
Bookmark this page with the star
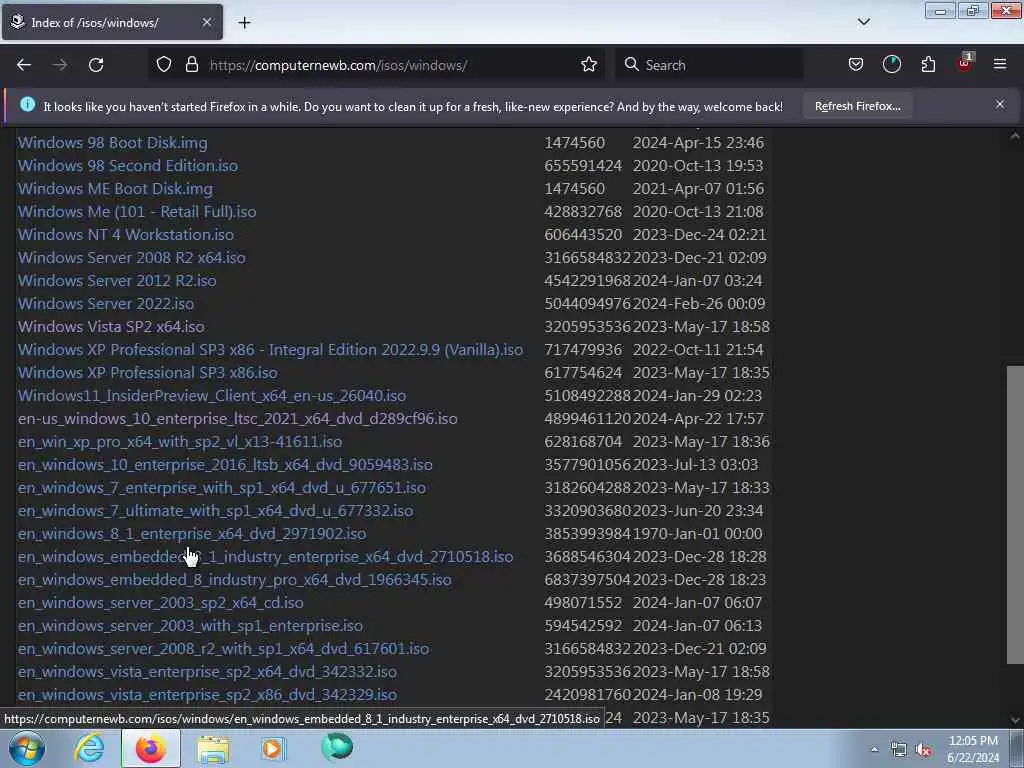588,65
